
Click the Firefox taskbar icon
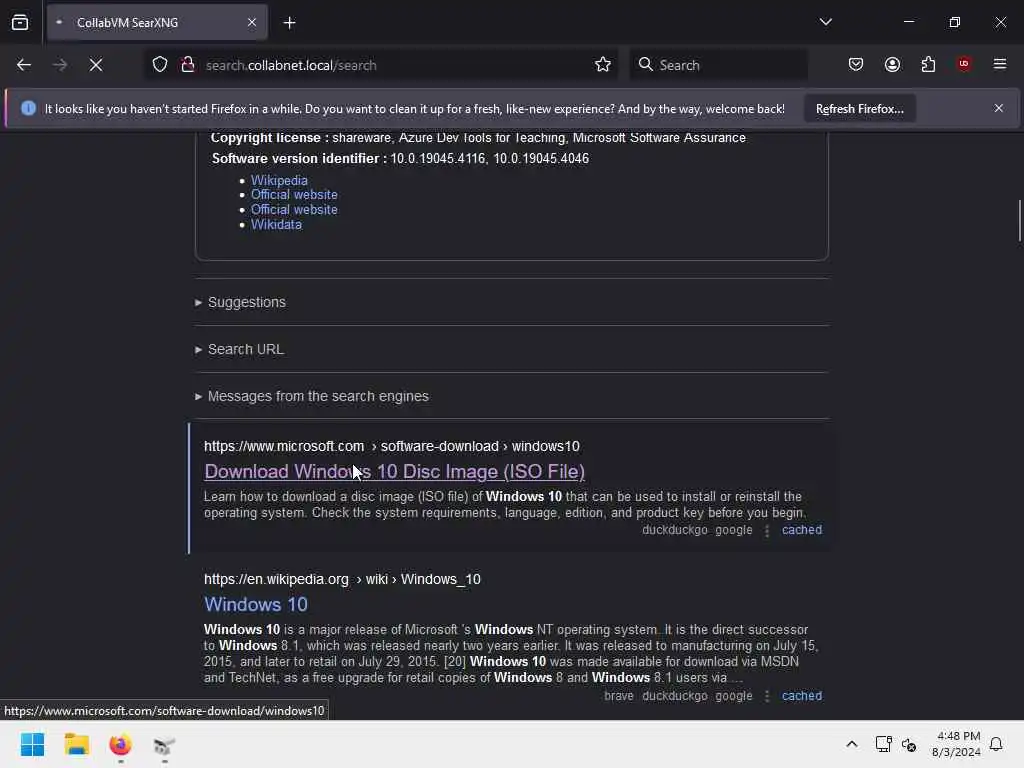pos(120,744)
